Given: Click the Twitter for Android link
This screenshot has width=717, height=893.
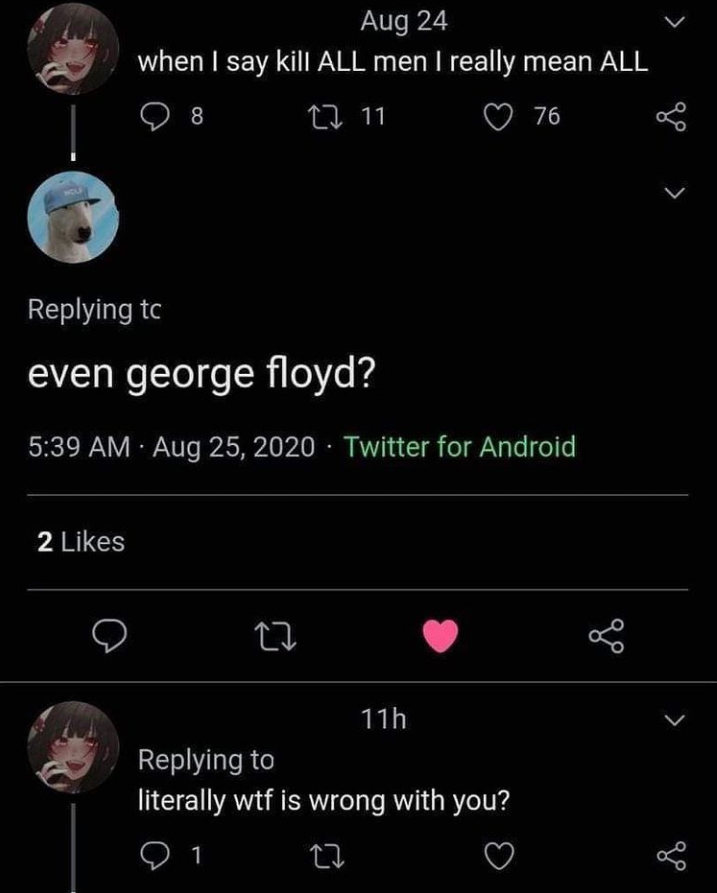Looking at the screenshot, I should [x=460, y=447].
